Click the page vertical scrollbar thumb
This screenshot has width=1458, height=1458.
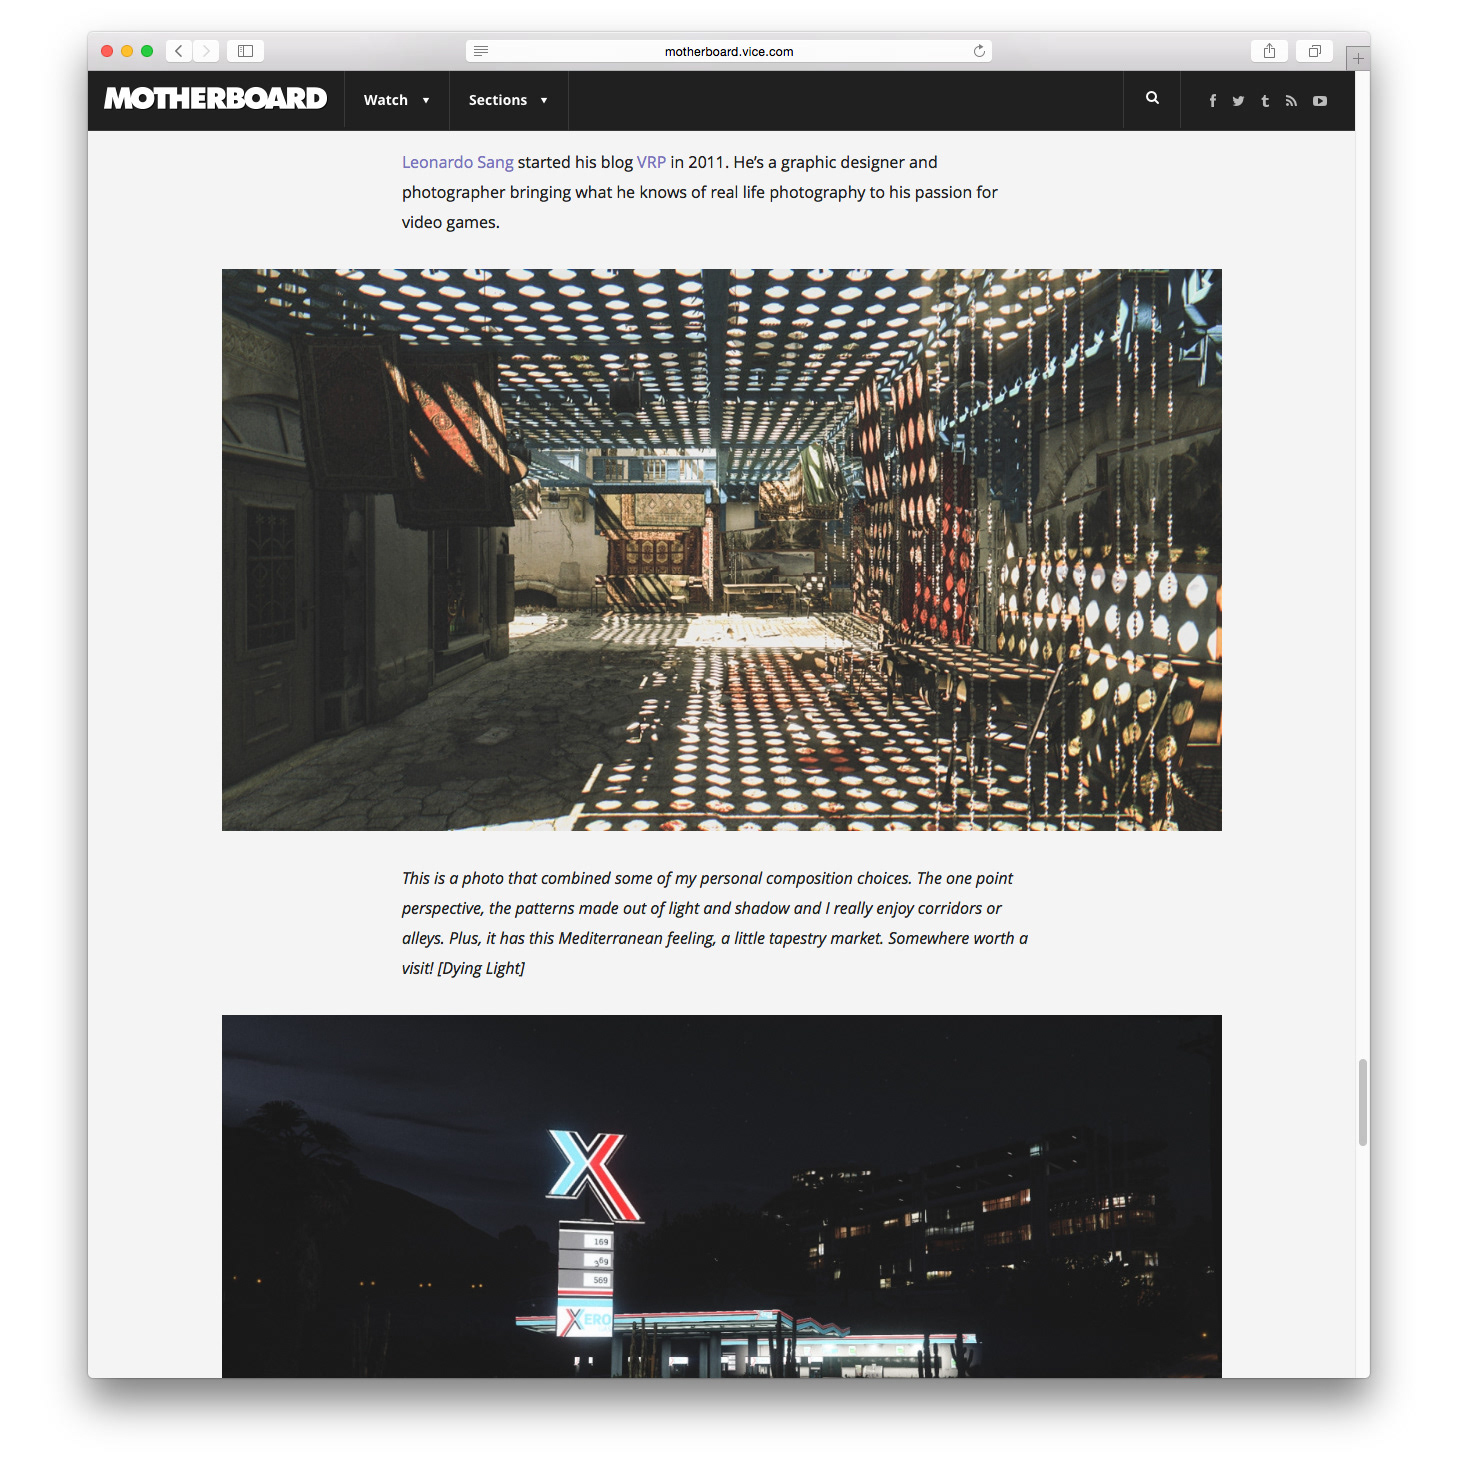(1362, 1102)
